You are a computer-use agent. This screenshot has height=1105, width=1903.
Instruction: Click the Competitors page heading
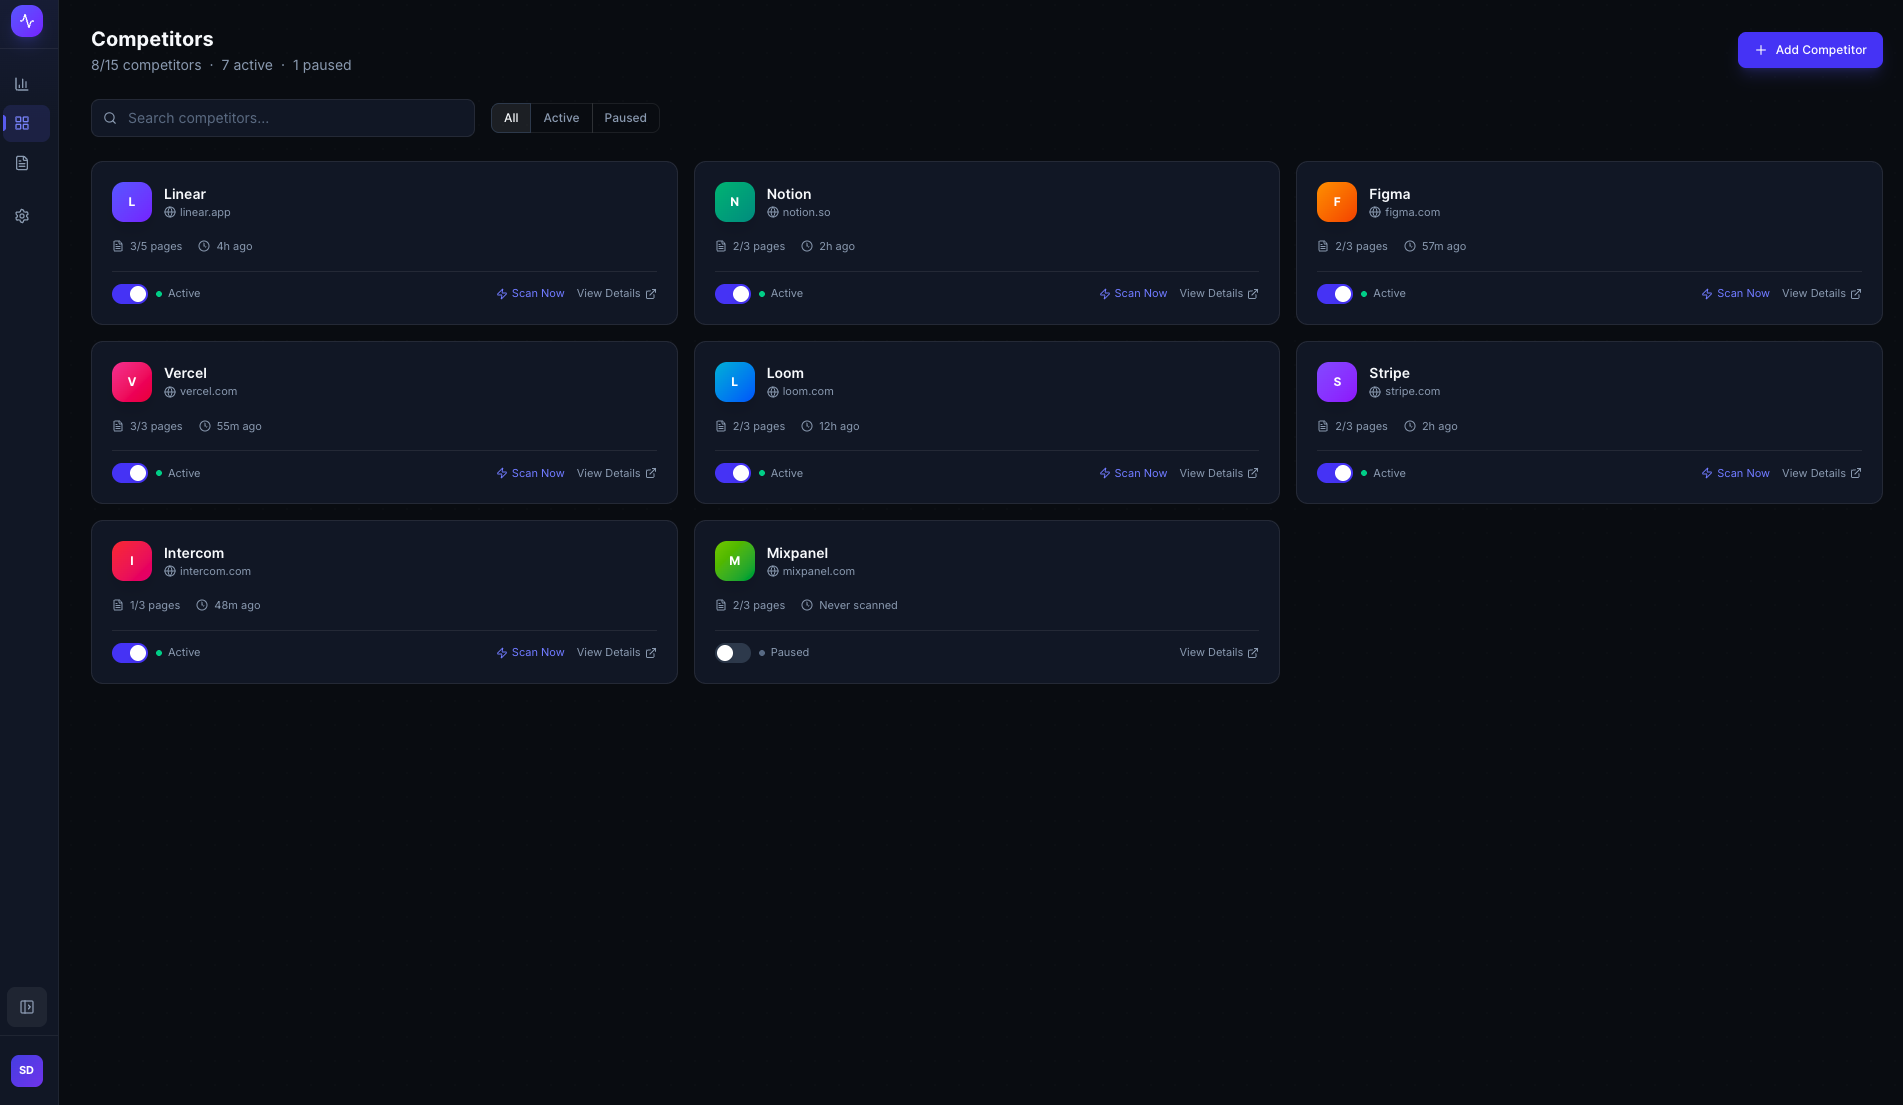point(152,39)
